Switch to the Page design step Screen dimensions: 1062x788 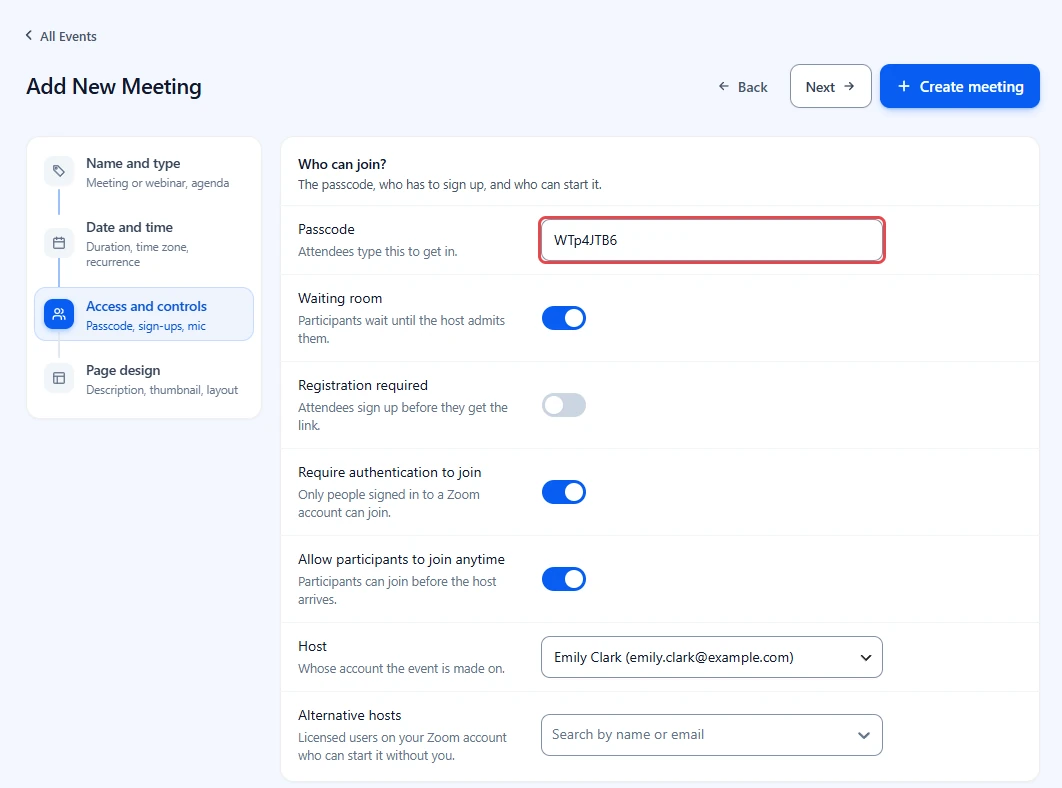pyautogui.click(x=144, y=379)
